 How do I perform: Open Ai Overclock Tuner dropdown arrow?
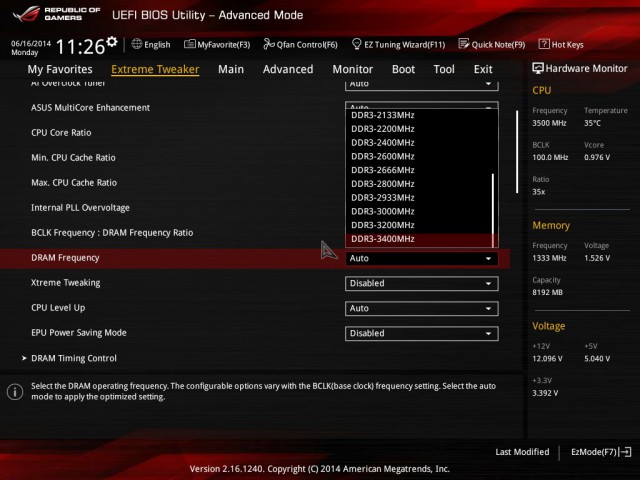(488, 84)
